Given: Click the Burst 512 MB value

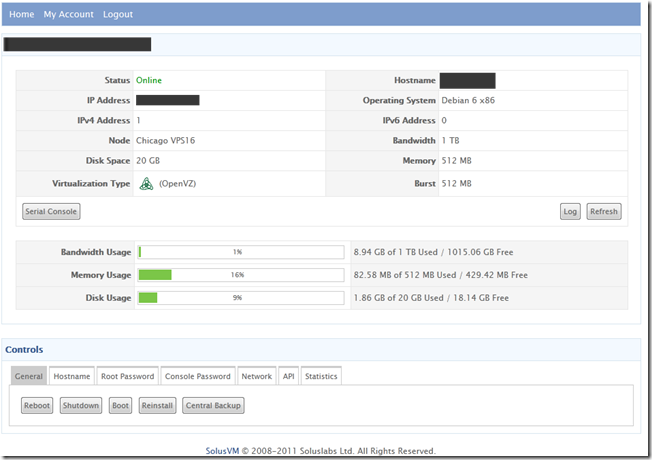Looking at the screenshot, I should pyautogui.click(x=457, y=183).
